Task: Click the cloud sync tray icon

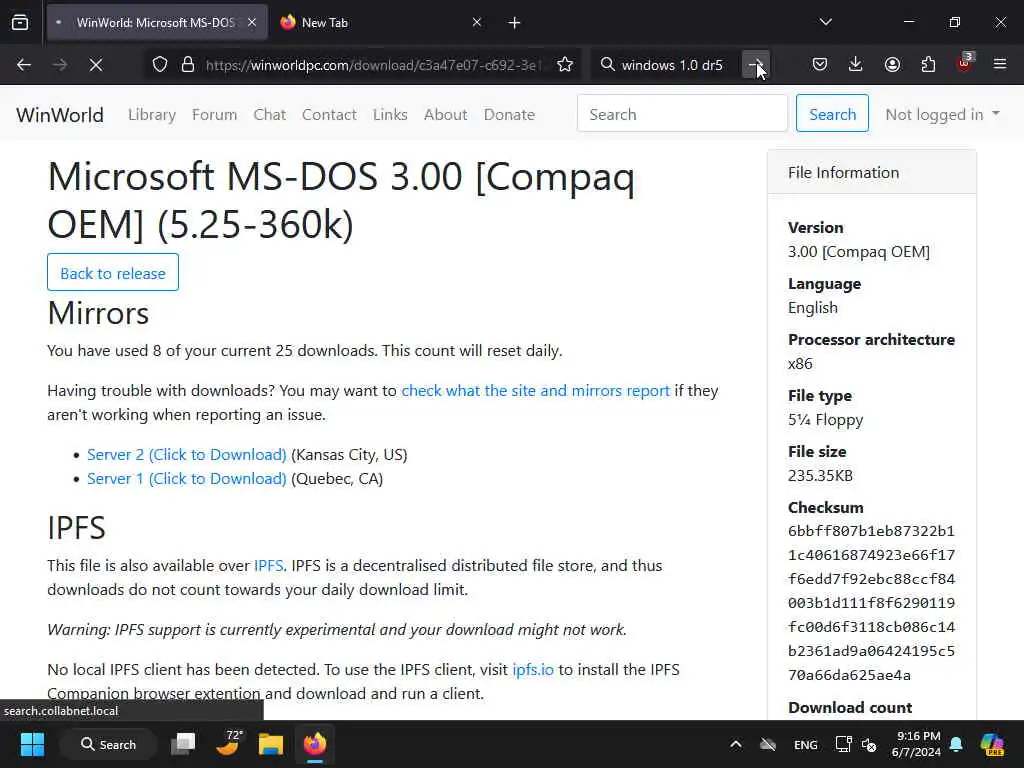Action: click(x=768, y=744)
